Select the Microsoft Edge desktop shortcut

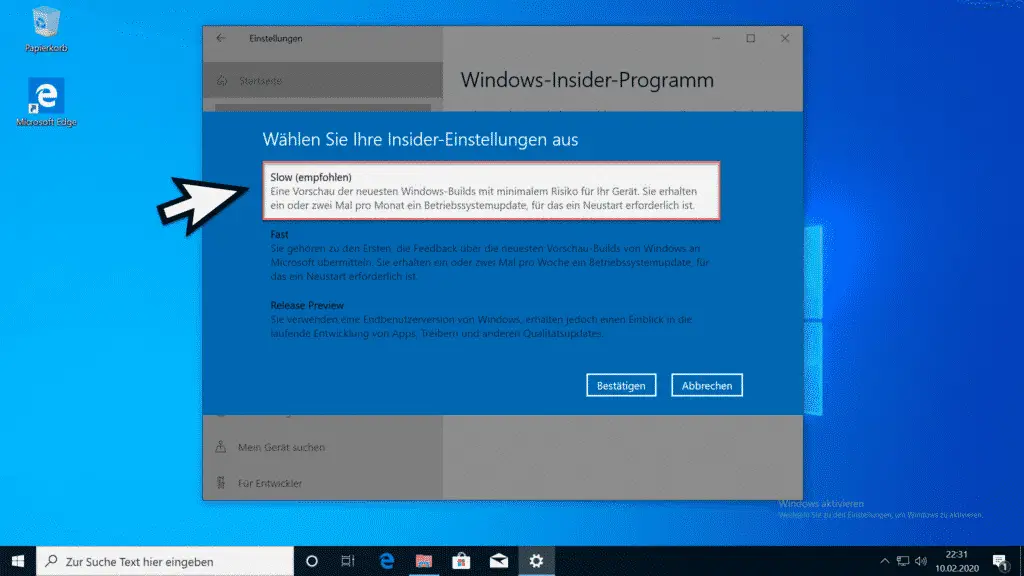click(x=46, y=103)
